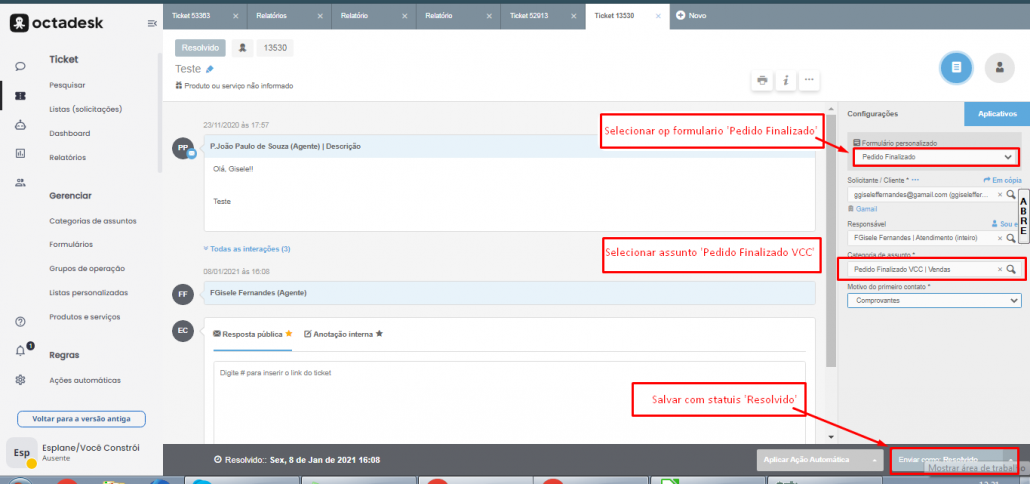Click the bot icon in left sidebar
The height and width of the screenshot is (484, 1030).
(x=20, y=125)
